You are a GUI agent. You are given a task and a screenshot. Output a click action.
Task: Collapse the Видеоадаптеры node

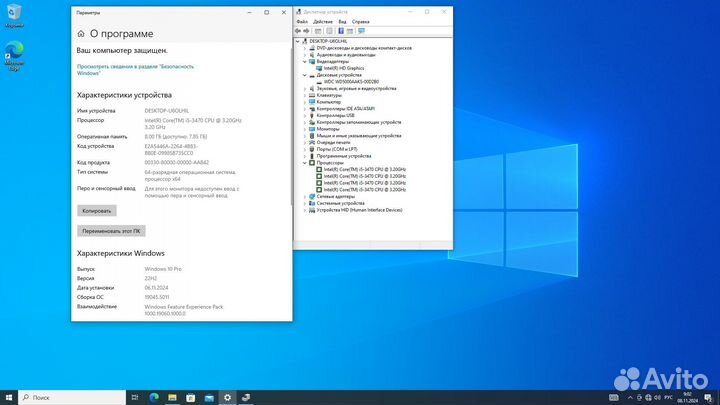tap(304, 62)
